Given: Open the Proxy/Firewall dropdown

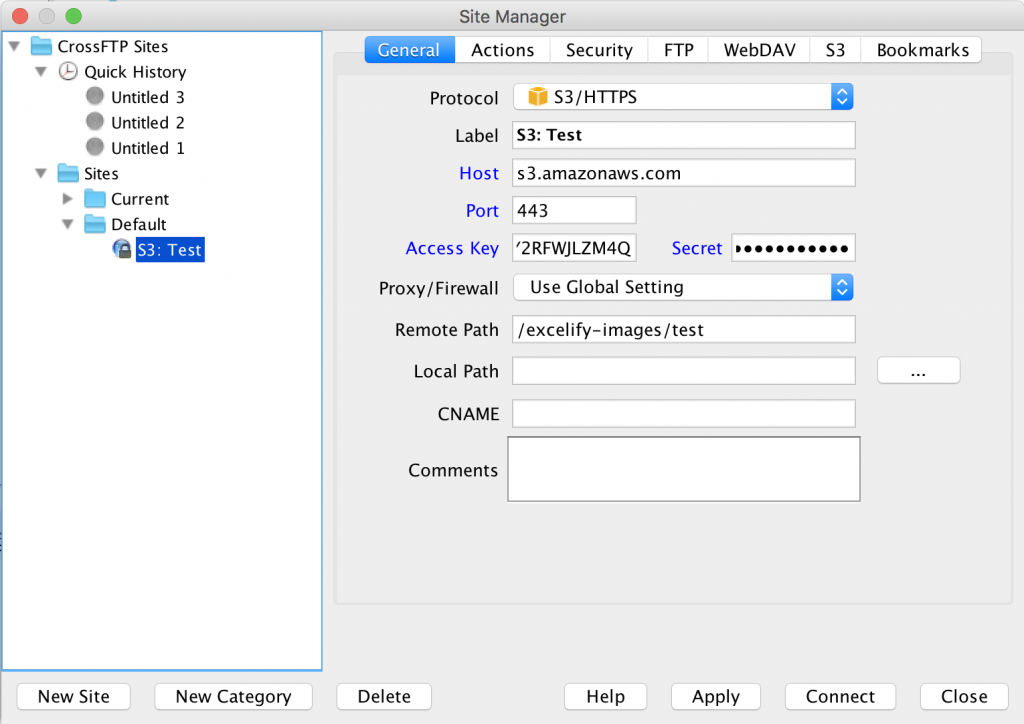Looking at the screenshot, I should click(x=841, y=287).
